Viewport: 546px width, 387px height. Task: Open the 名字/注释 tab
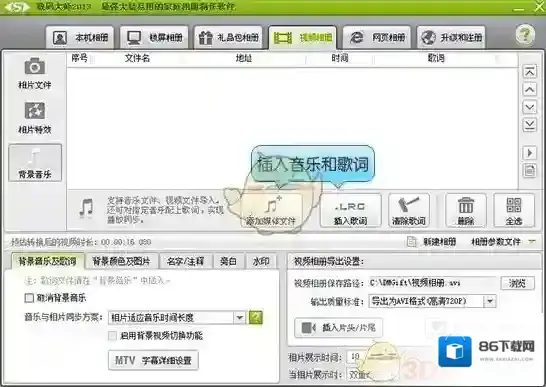185,261
